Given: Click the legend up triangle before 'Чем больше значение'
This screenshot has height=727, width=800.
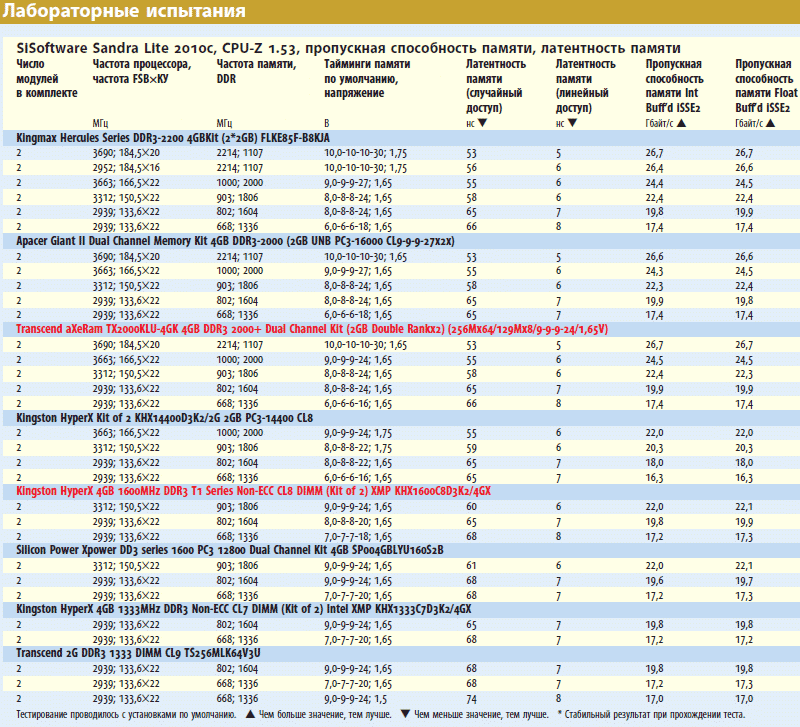Looking at the screenshot, I should 250,714.
